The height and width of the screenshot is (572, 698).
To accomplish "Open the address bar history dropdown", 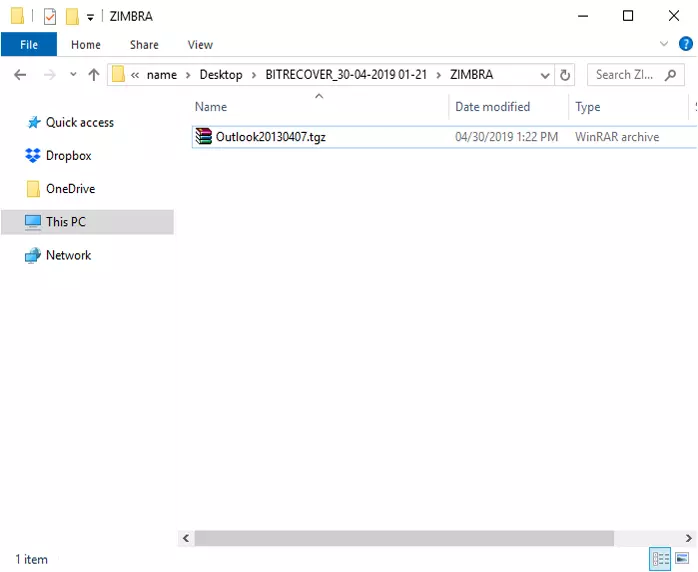I will tap(545, 75).
